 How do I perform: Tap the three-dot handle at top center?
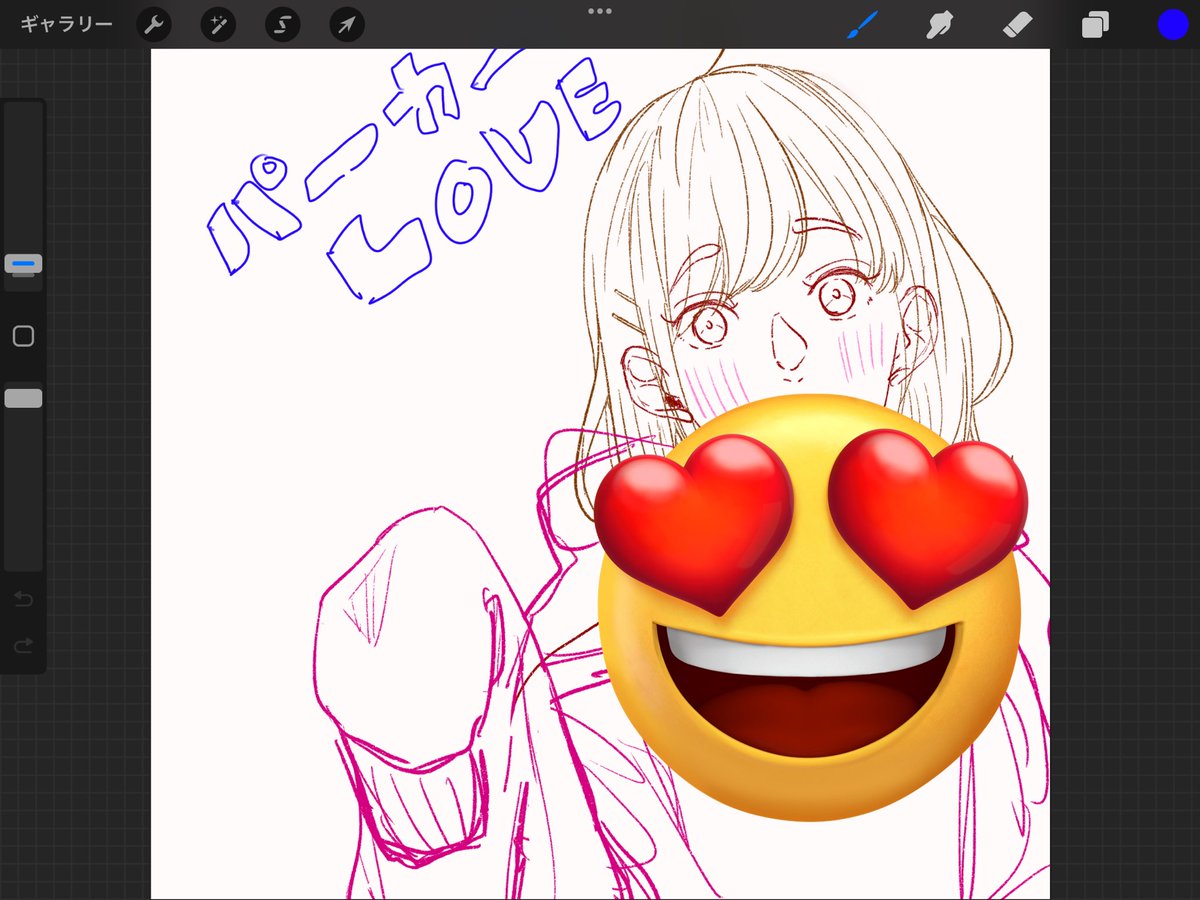(x=600, y=11)
